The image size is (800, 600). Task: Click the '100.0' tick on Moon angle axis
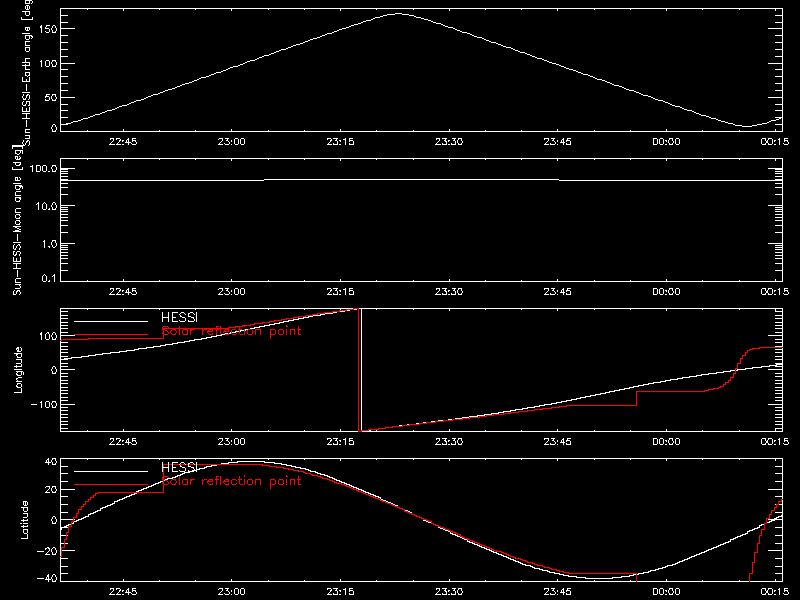pos(43,169)
